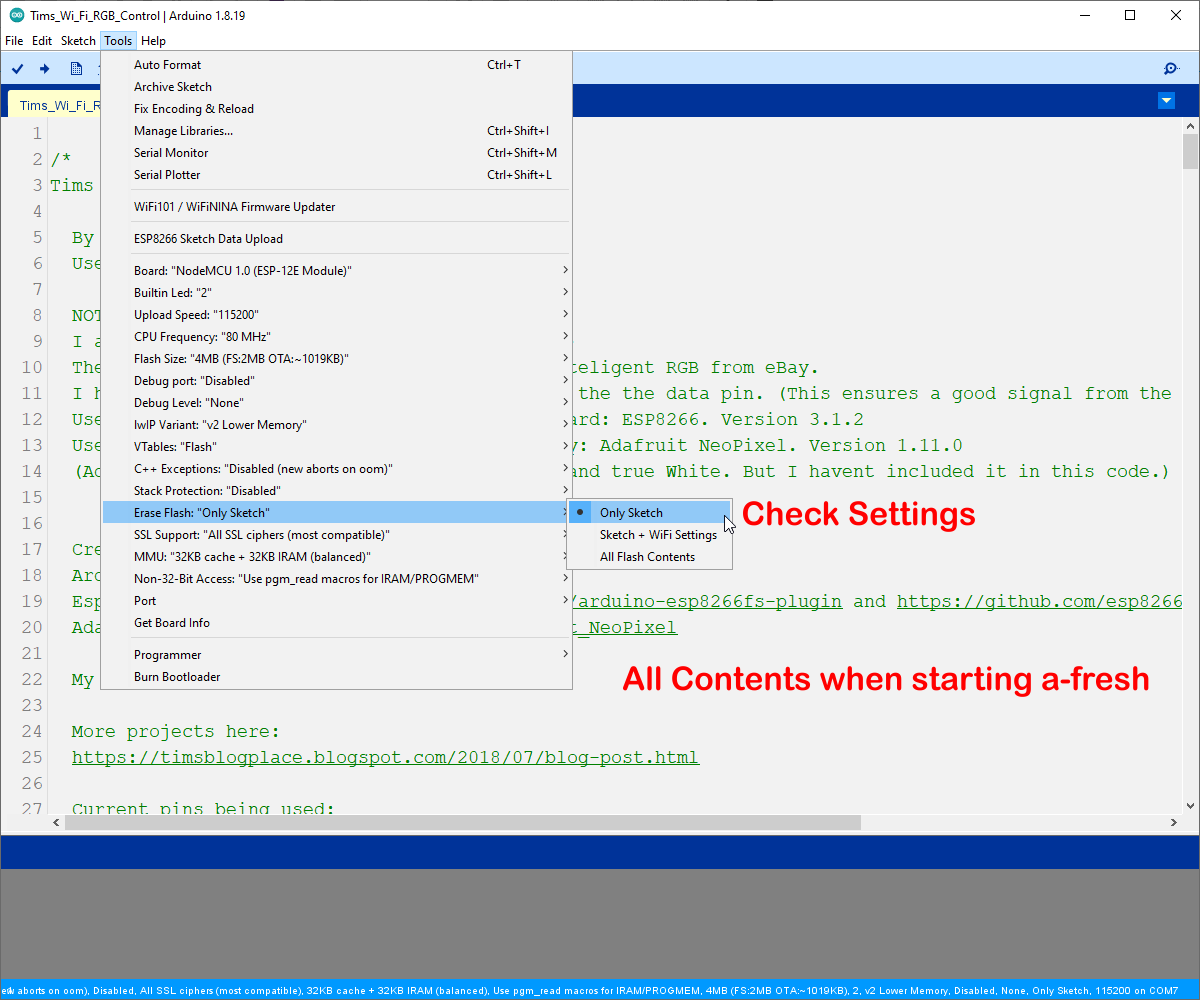The width and height of the screenshot is (1200, 1000).
Task: Open the _NeoPixel link on line 20
Action: coord(625,627)
